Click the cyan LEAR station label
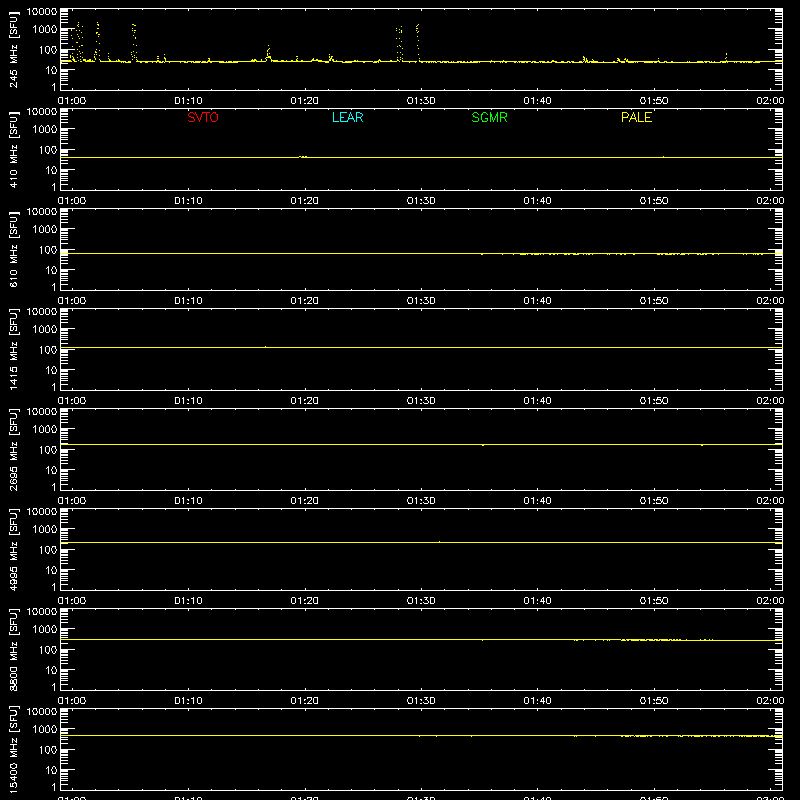 click(347, 117)
